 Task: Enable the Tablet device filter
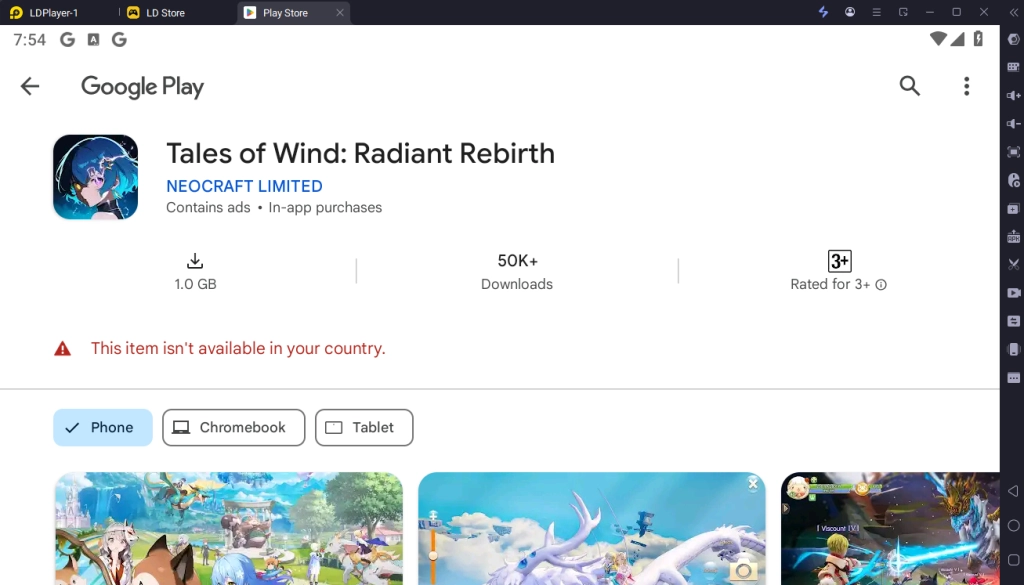coord(364,427)
